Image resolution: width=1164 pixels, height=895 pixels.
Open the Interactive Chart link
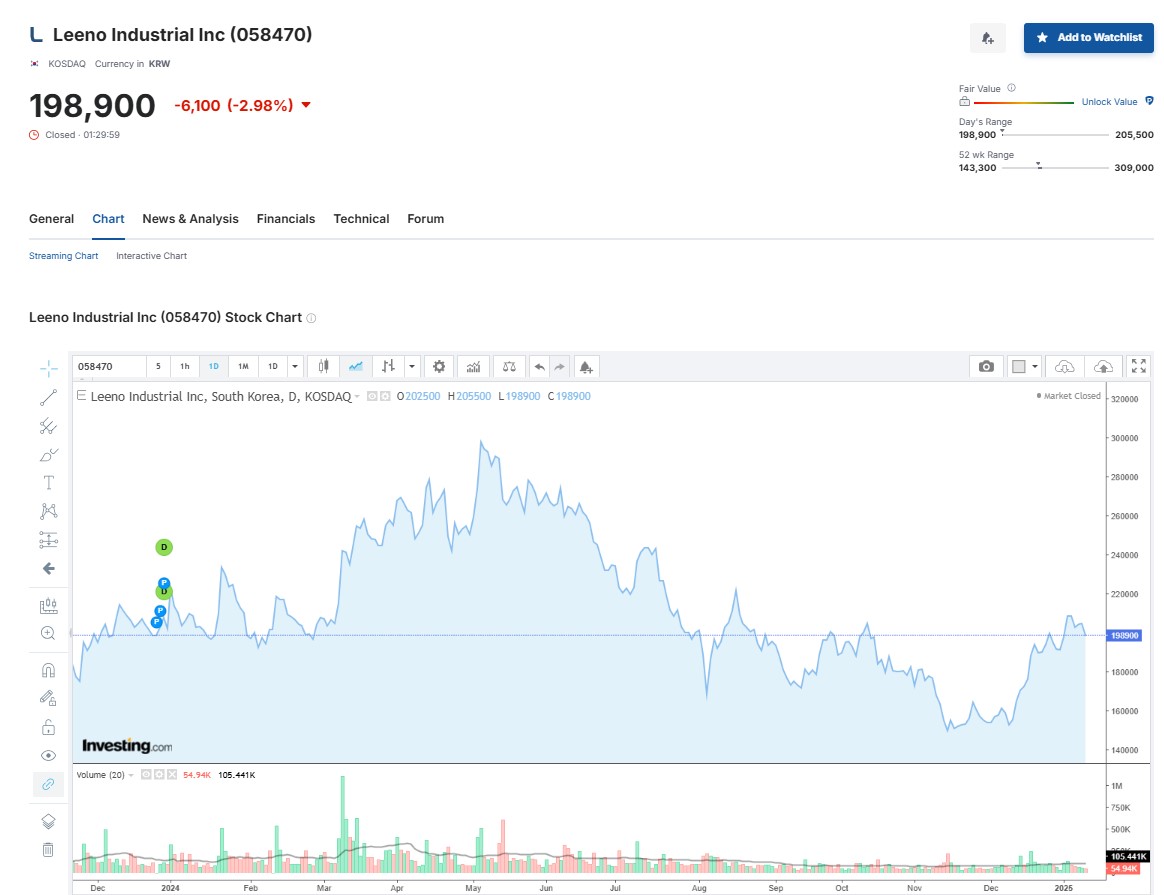tap(151, 256)
